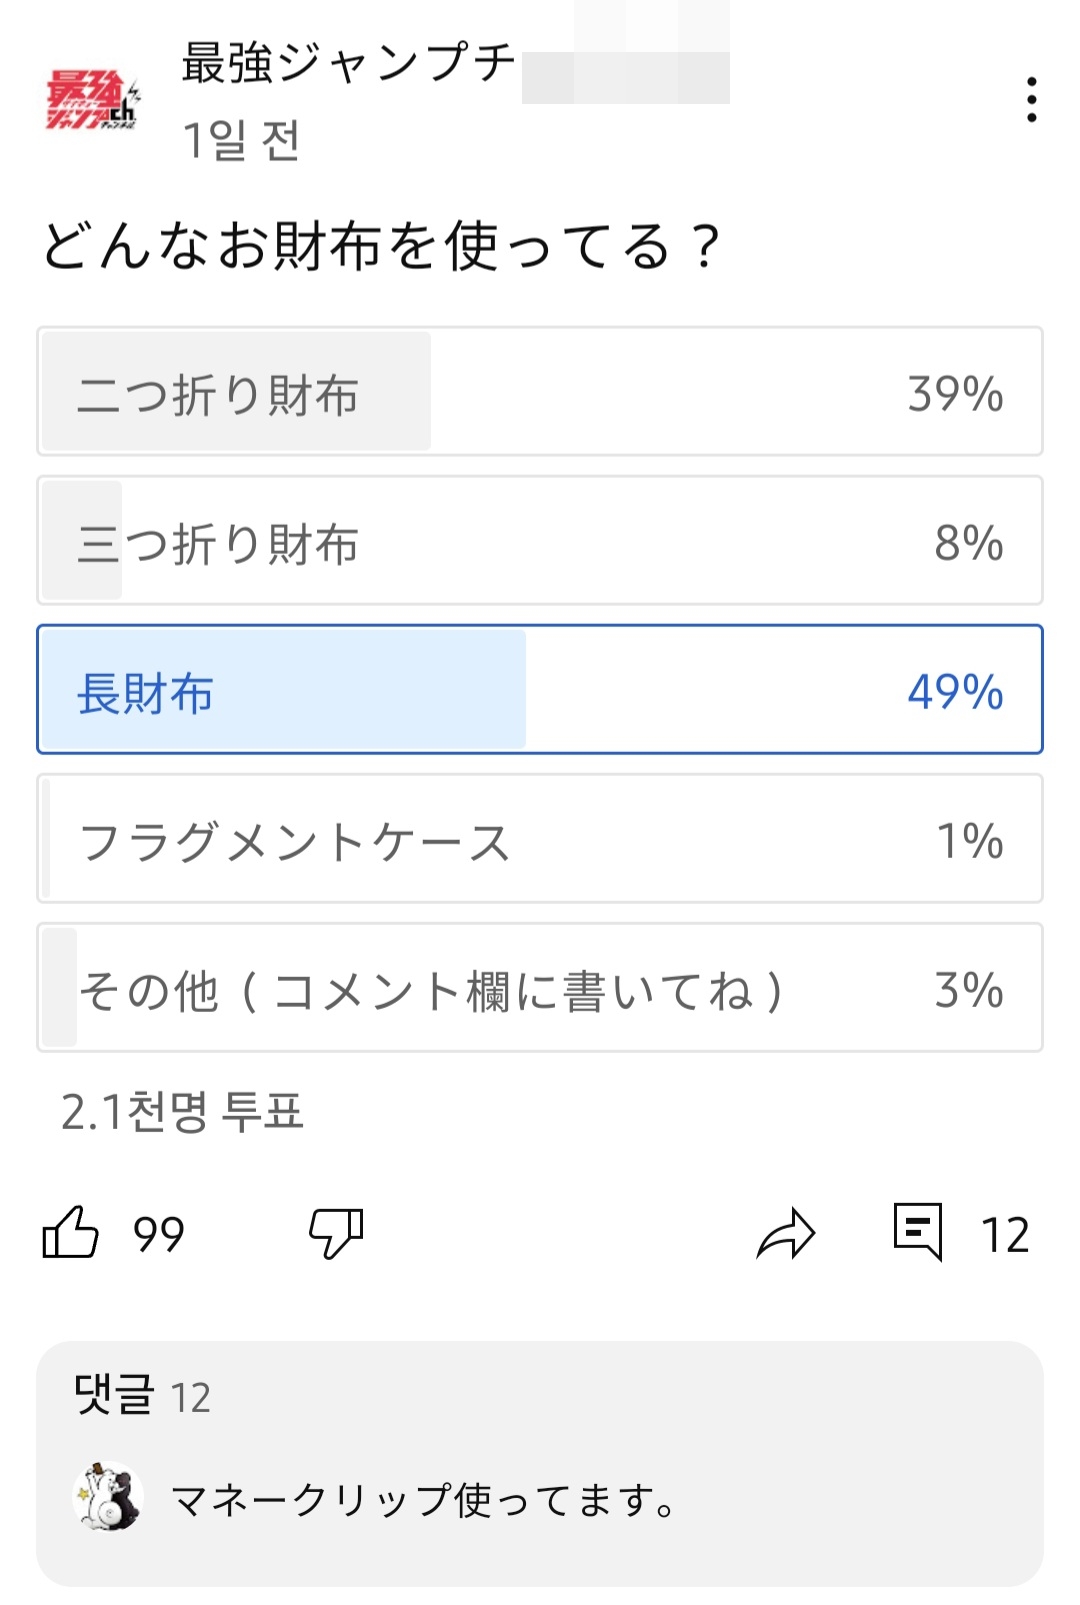This screenshot has height=1605, width=1080.
Task: Pick その他（コメント欄に書いてね）option
Action: coord(540,987)
